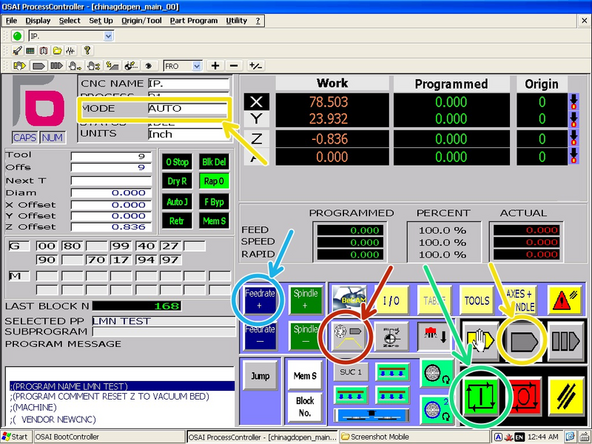Toggle the F Byp option
This screenshot has height=444, width=592.
[x=214, y=202]
